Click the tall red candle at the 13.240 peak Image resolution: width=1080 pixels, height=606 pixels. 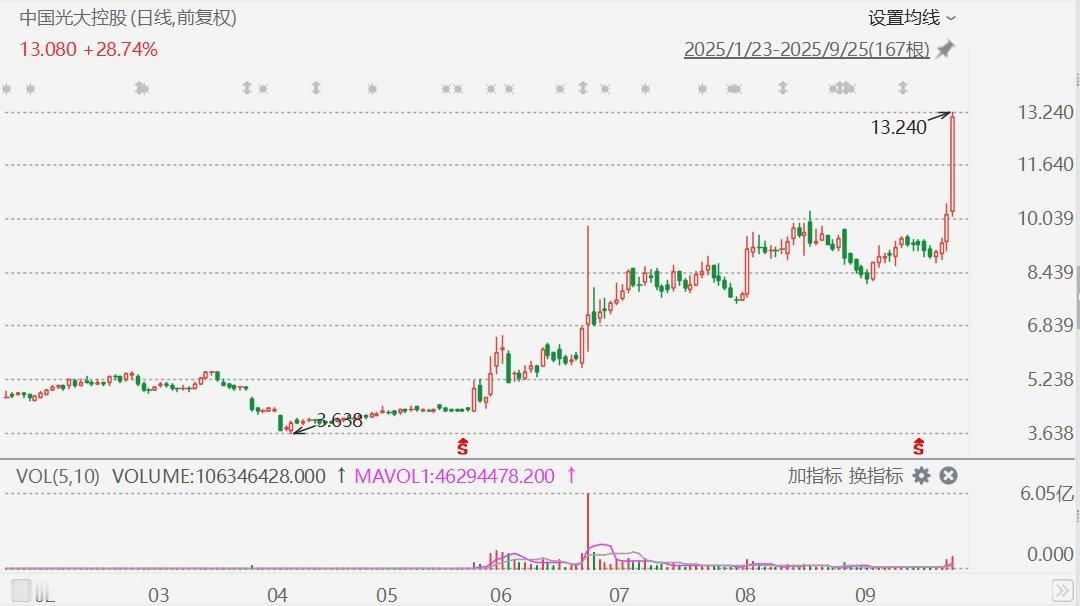tap(953, 163)
